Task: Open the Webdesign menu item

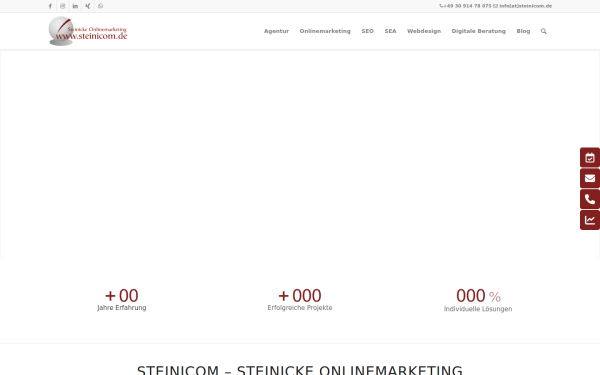Action: tap(424, 31)
